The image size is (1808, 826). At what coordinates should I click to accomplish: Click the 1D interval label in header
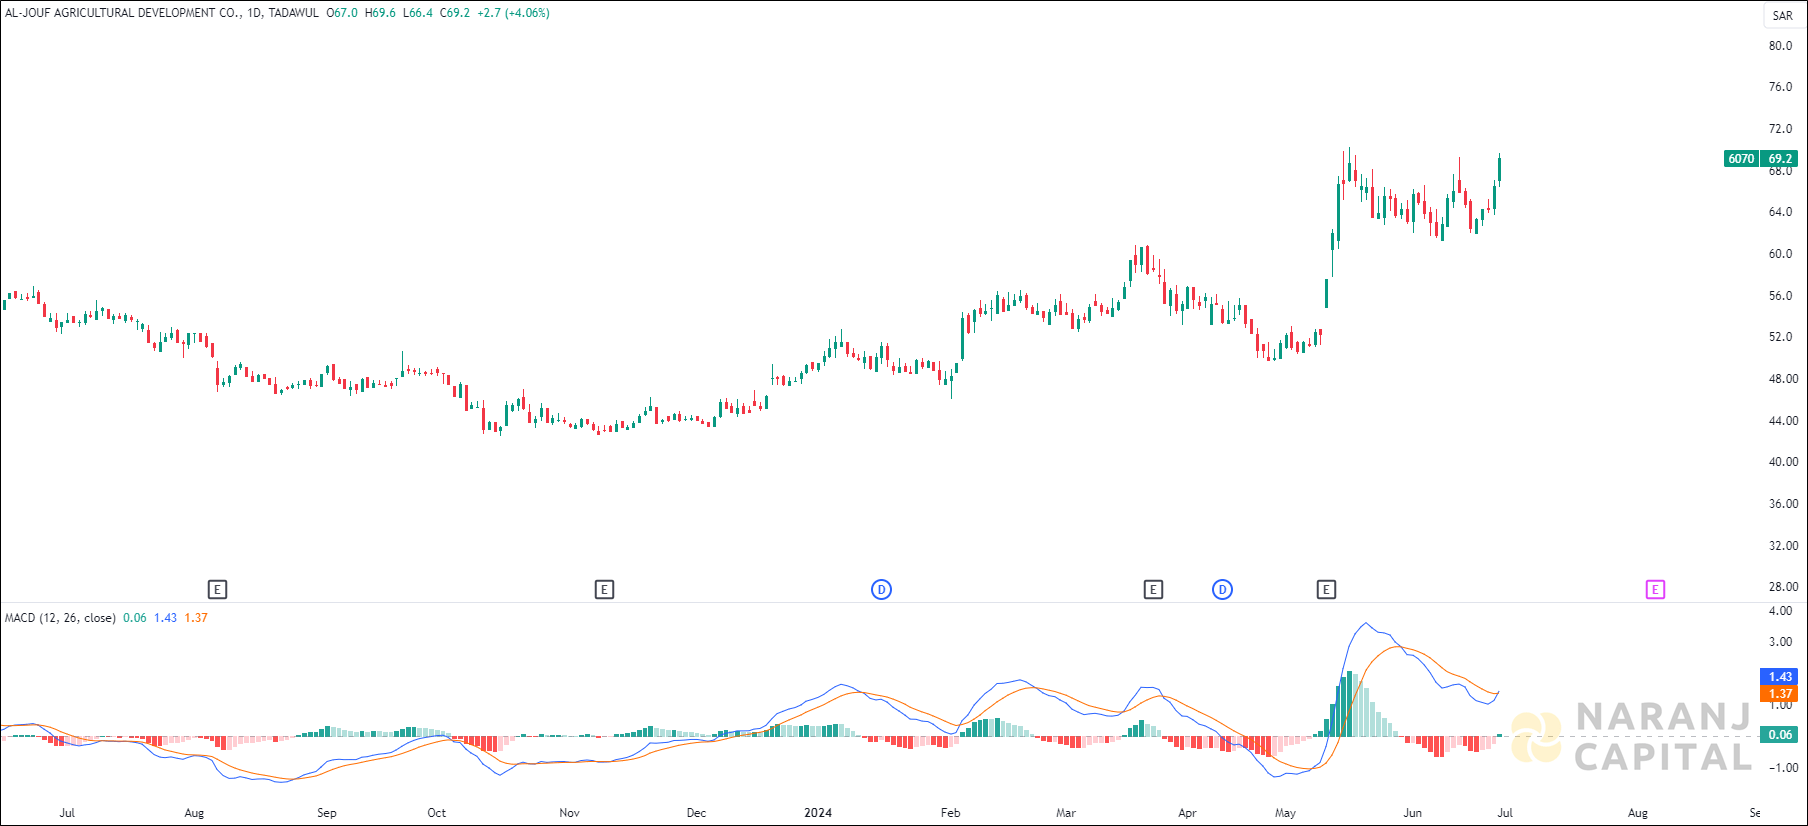[255, 13]
